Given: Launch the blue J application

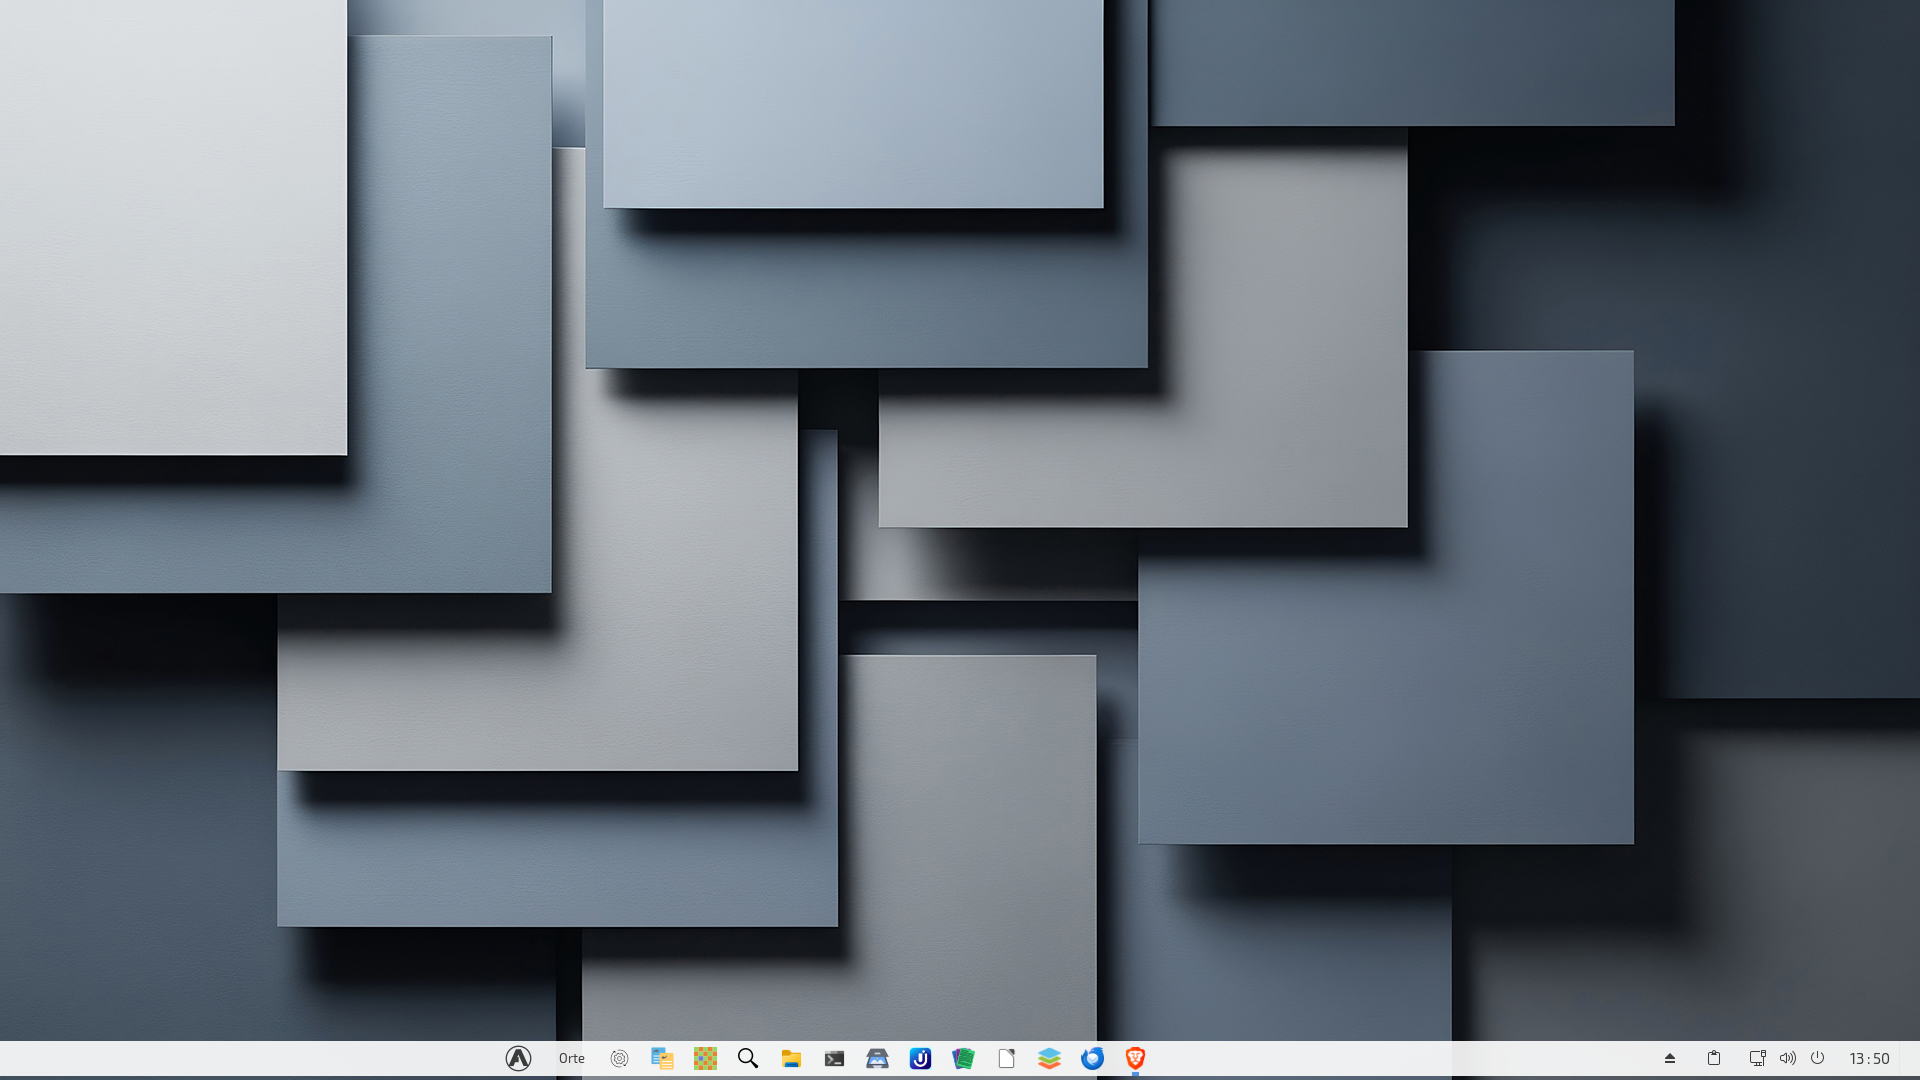Looking at the screenshot, I should point(920,1058).
